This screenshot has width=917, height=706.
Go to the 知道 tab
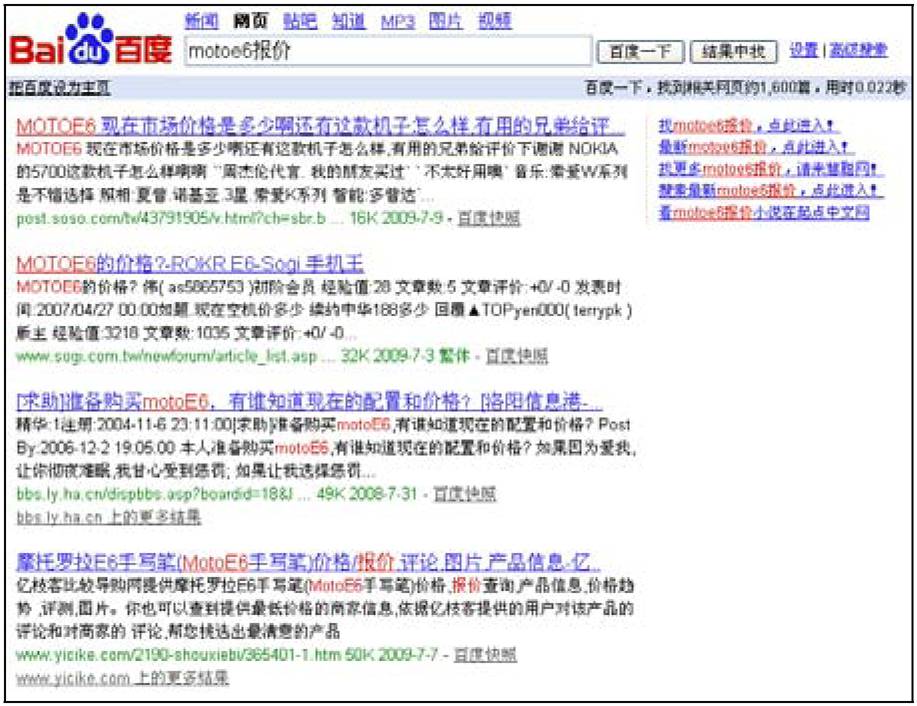coord(349,22)
